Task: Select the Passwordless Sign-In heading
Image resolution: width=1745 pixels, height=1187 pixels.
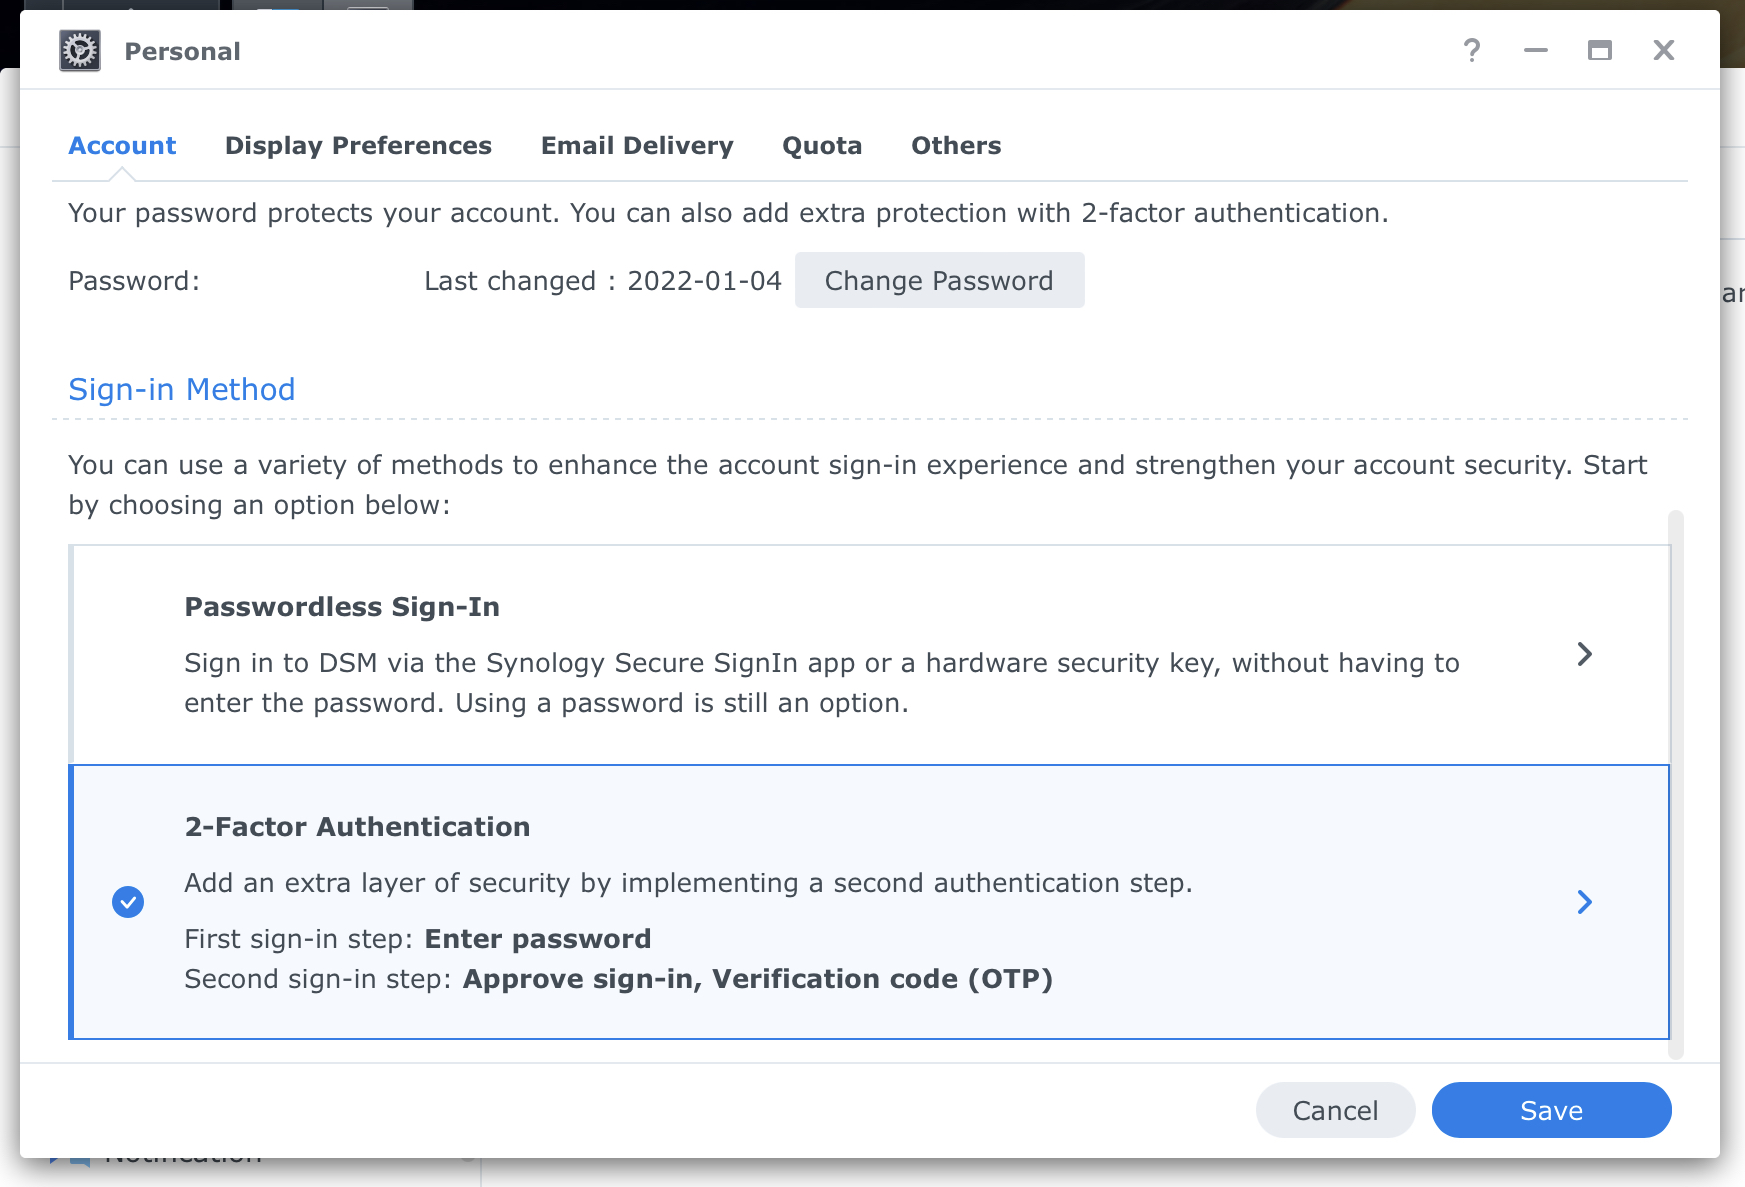Action: pyautogui.click(x=342, y=607)
